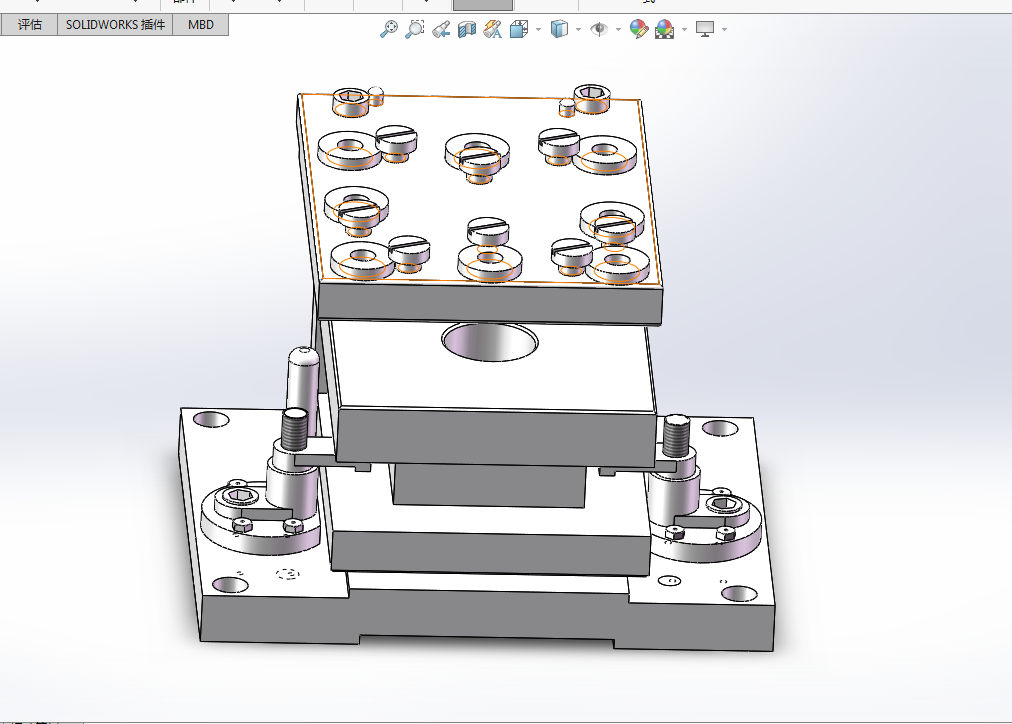This screenshot has height=724, width=1012.
Task: Click Edit Appearance color ball icon
Action: (x=638, y=29)
